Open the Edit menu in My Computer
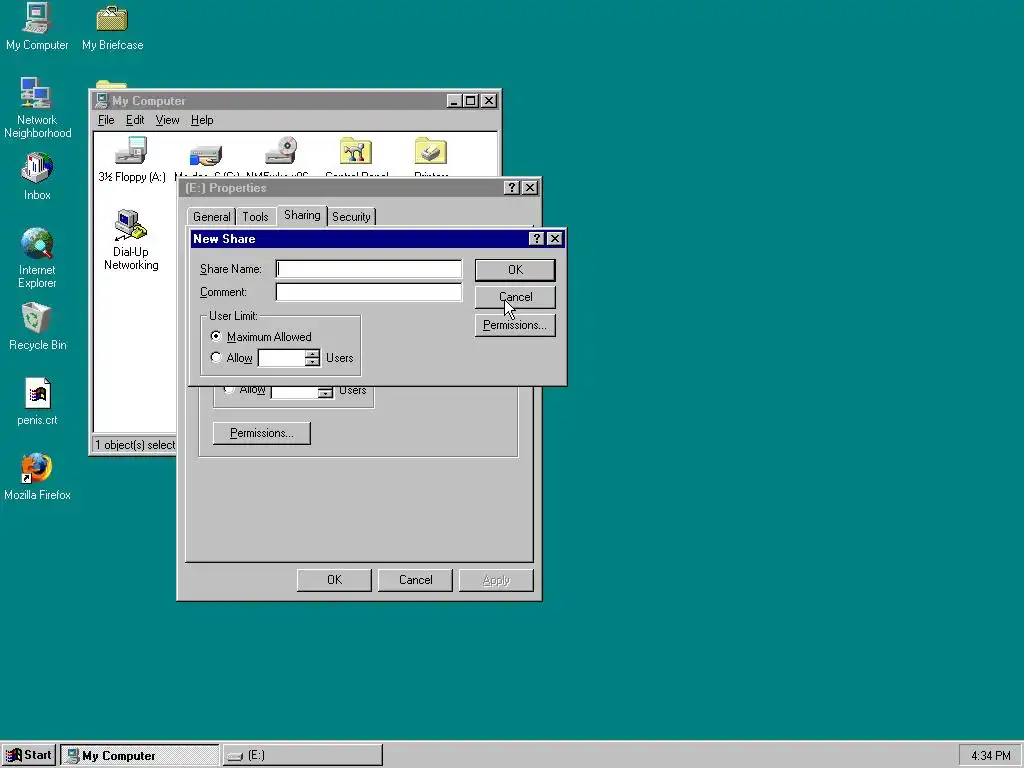The image size is (1024, 768). (x=135, y=120)
